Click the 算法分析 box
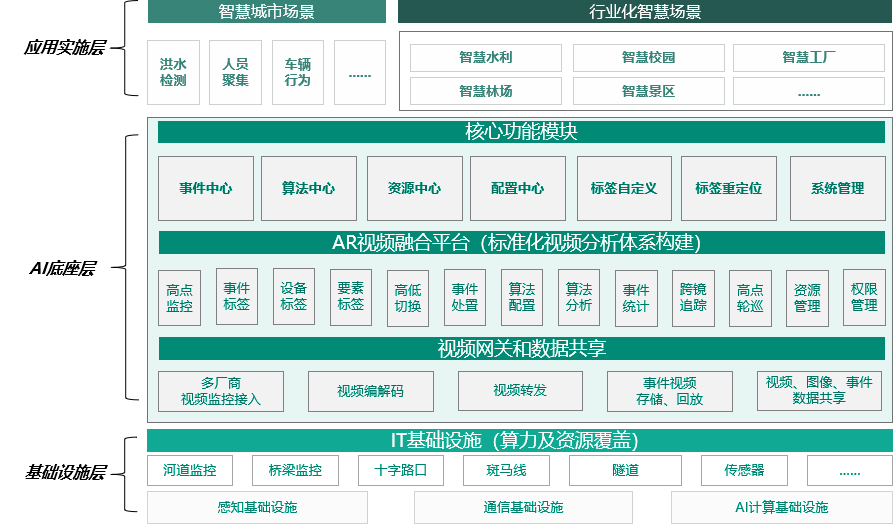The image size is (894, 525). coord(579,298)
